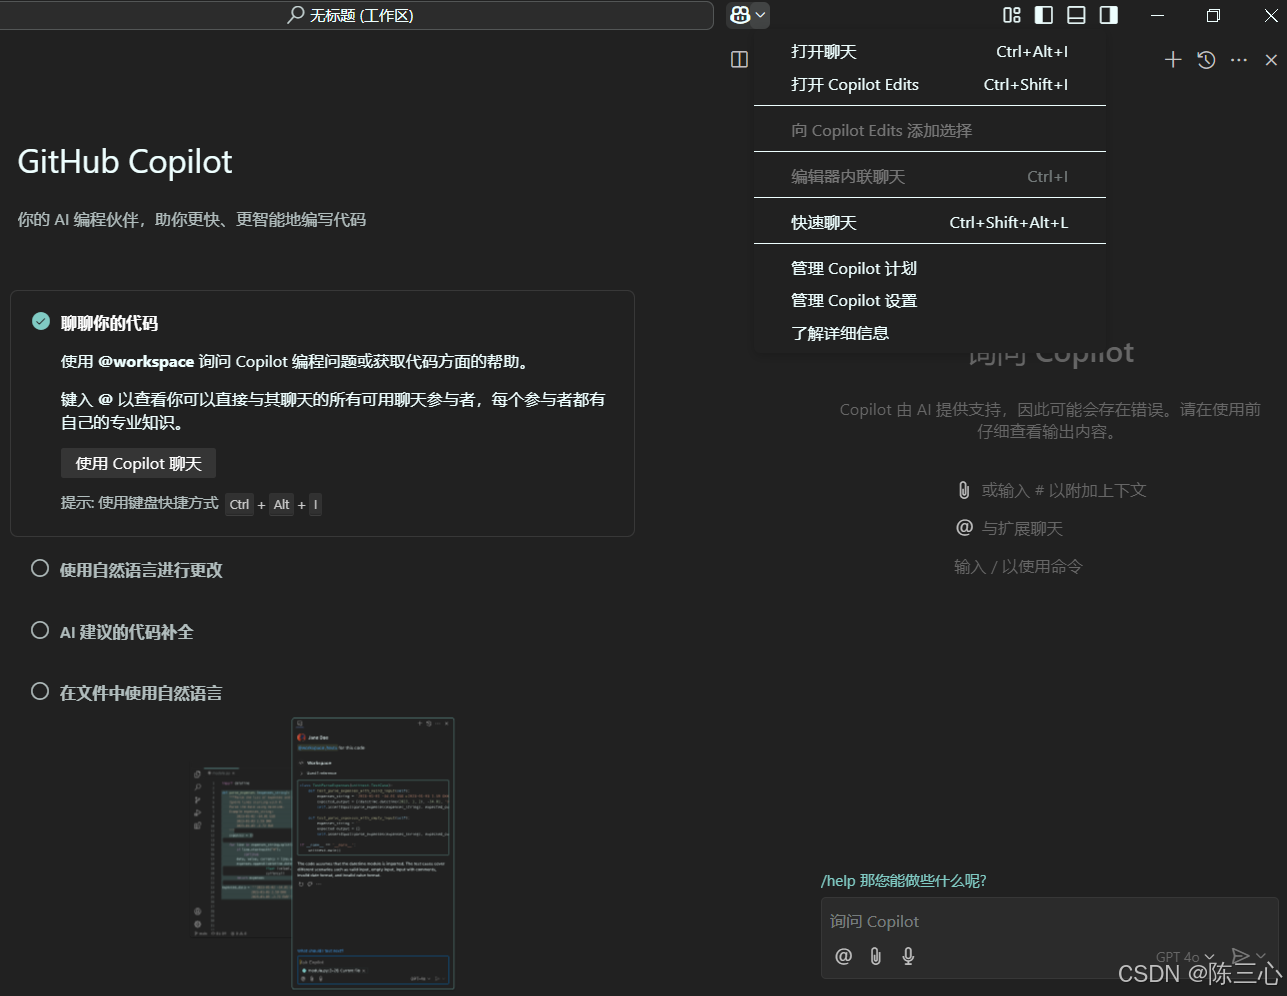Click the Copilot icon in the title bar

(x=740, y=15)
